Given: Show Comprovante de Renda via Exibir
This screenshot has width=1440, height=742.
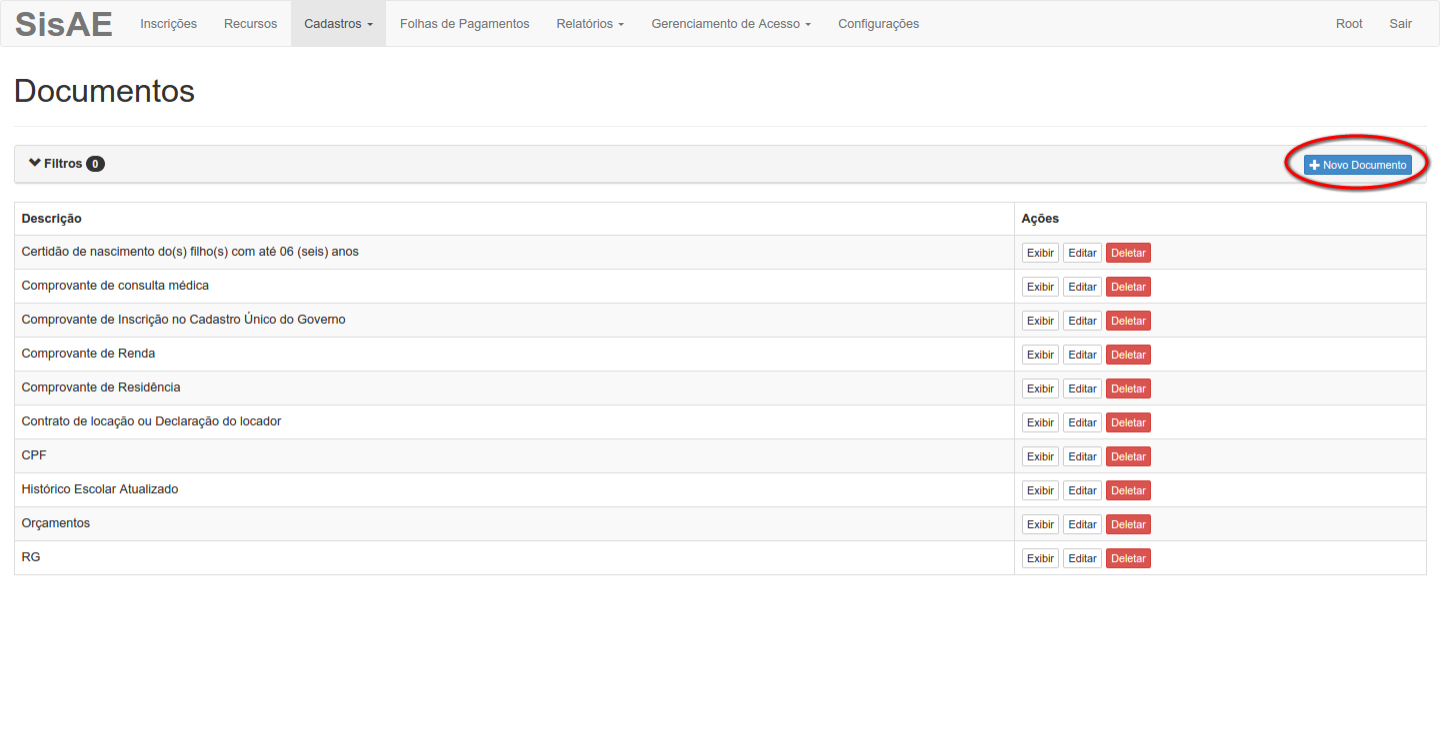Looking at the screenshot, I should coord(1040,355).
